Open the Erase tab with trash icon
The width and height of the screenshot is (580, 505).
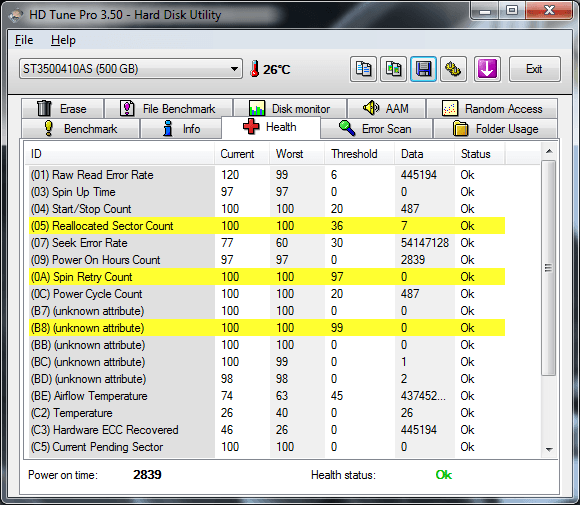pyautogui.click(x=62, y=108)
